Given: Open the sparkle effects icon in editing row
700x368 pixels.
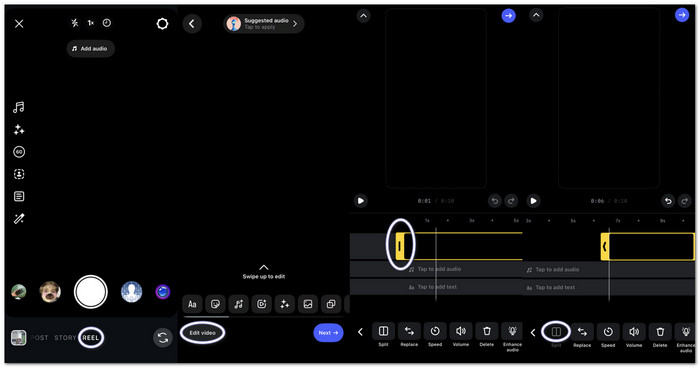Looking at the screenshot, I should (284, 304).
